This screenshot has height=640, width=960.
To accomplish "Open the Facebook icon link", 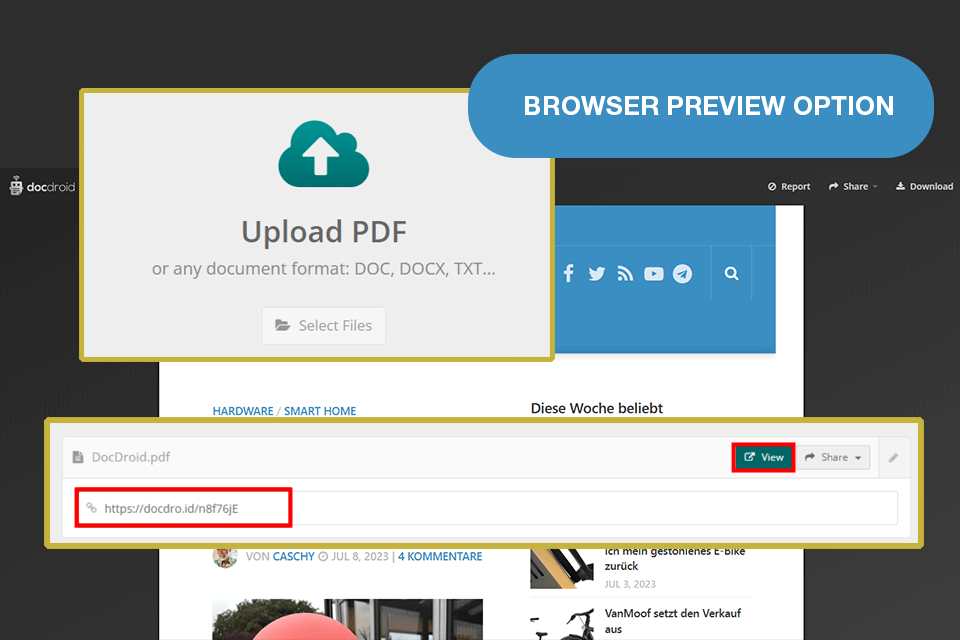I will 568,273.
